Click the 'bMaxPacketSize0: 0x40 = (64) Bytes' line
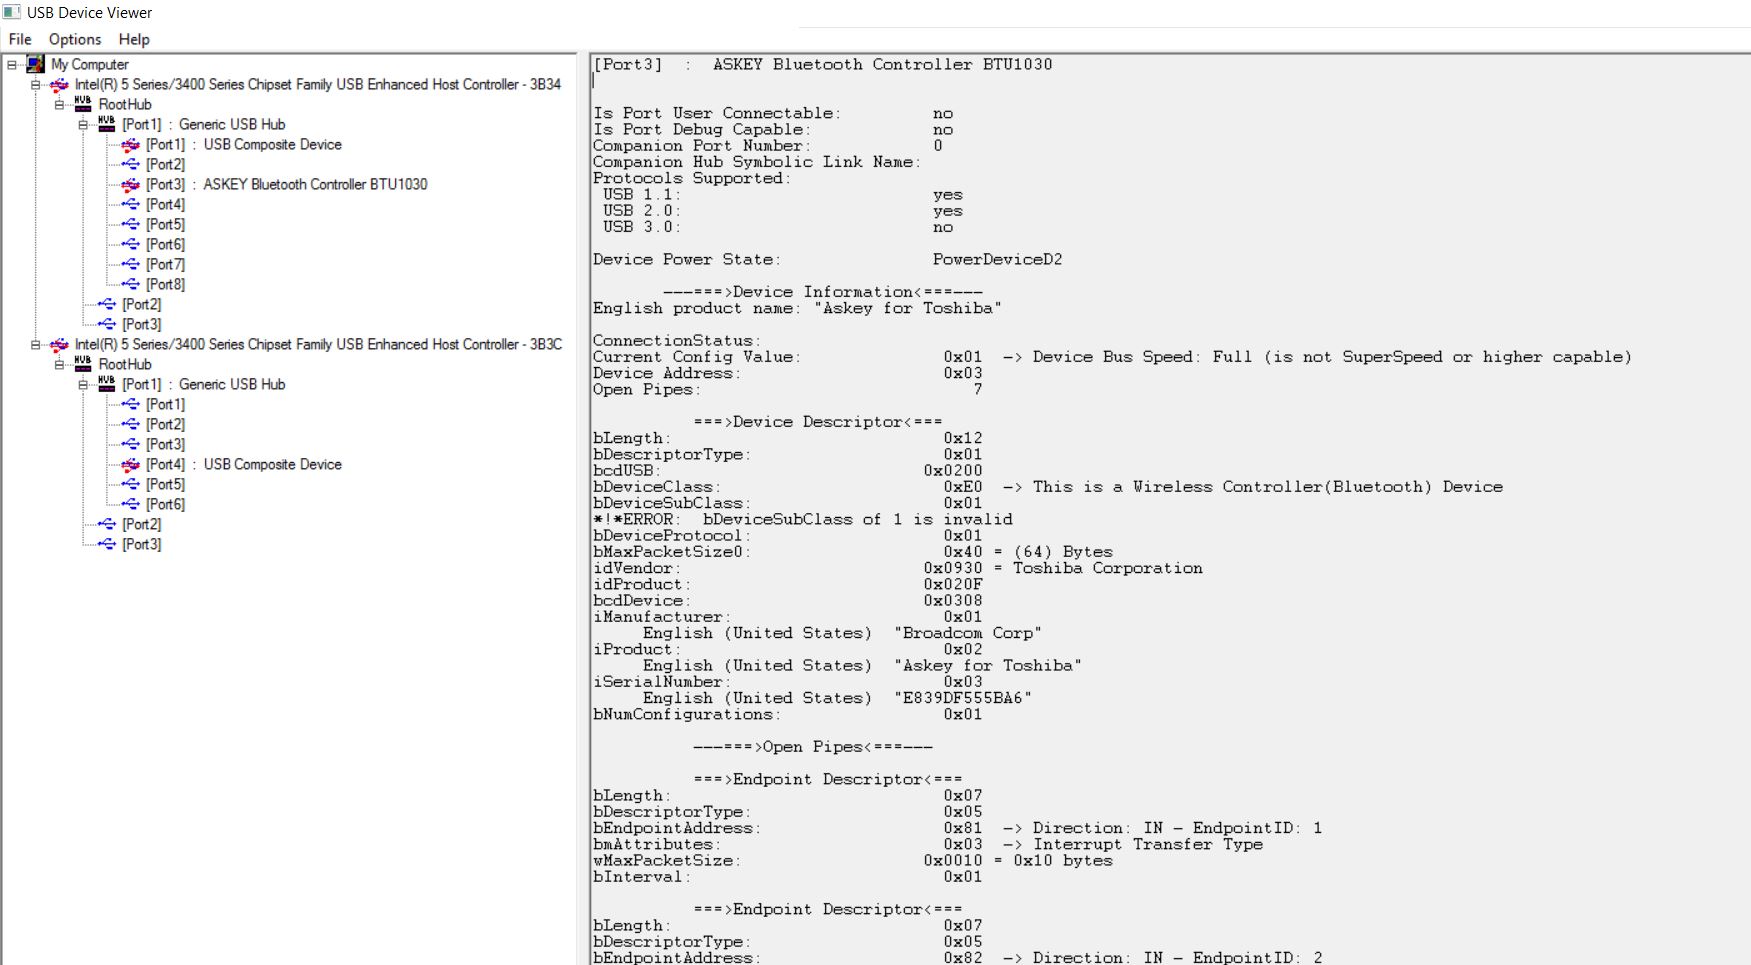Screen dimensions: 1751x965 [852, 552]
